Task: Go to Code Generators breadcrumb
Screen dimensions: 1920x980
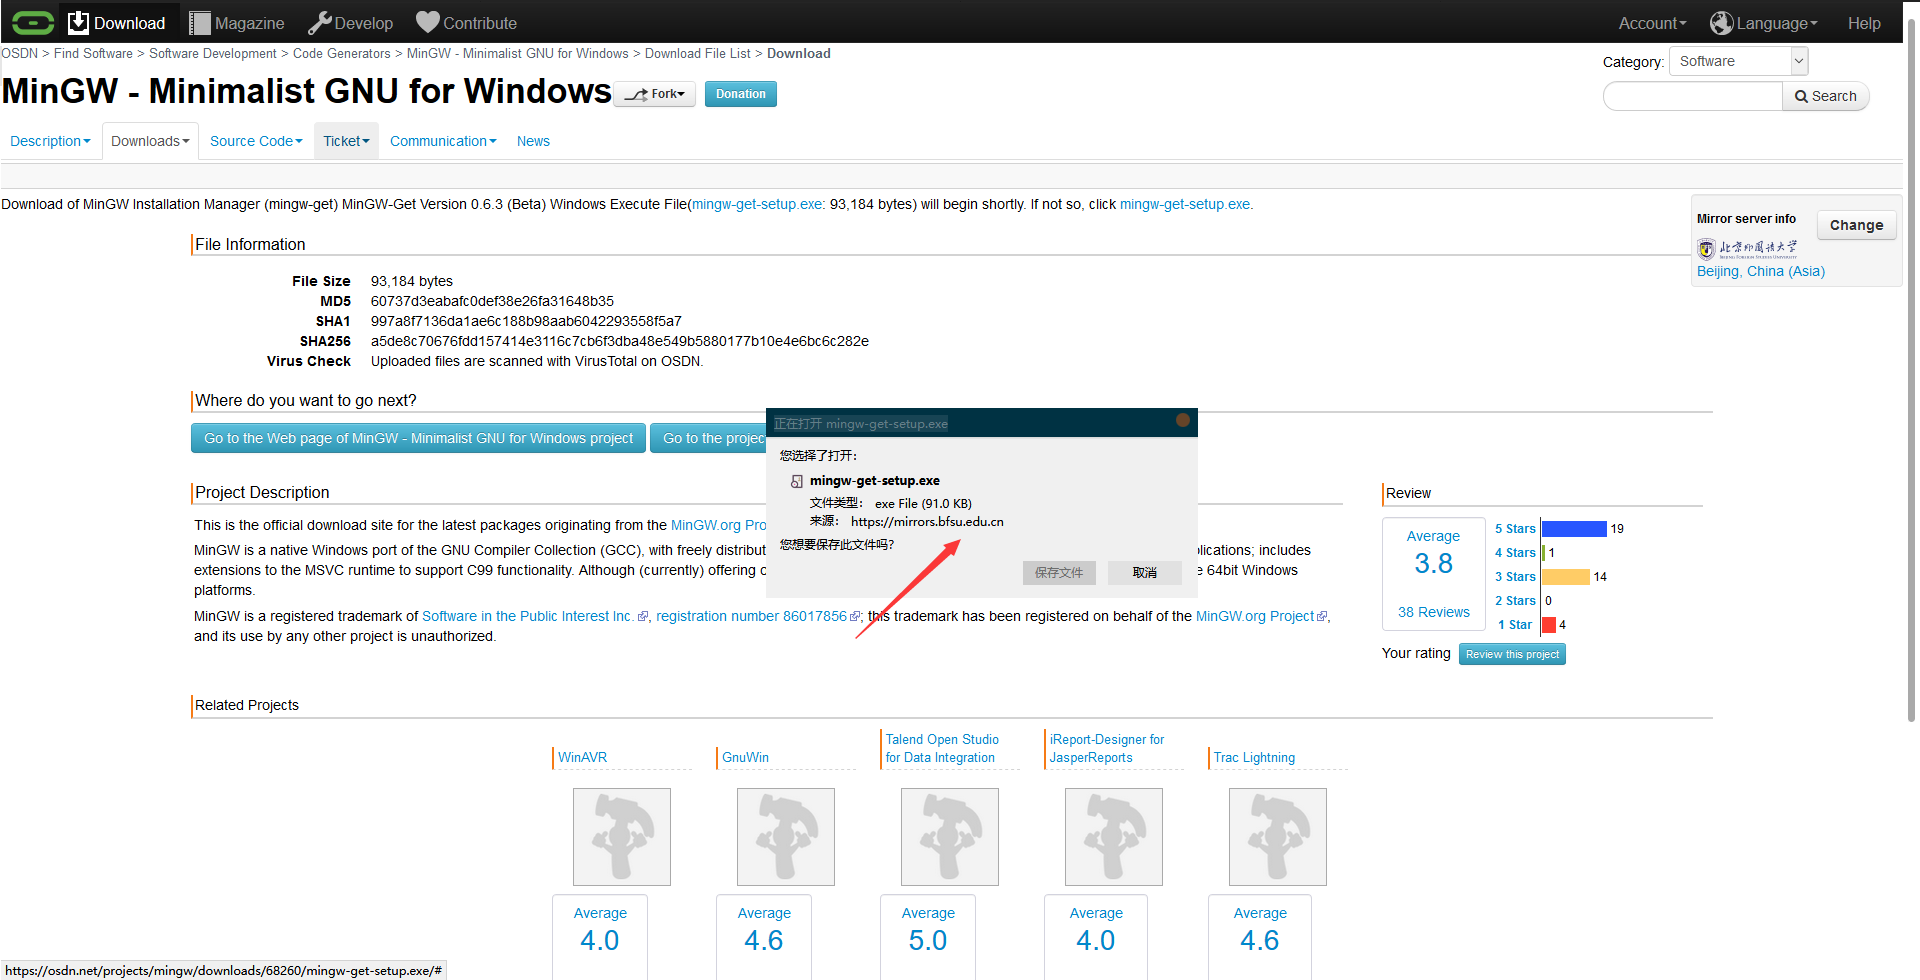Action: pos(342,53)
